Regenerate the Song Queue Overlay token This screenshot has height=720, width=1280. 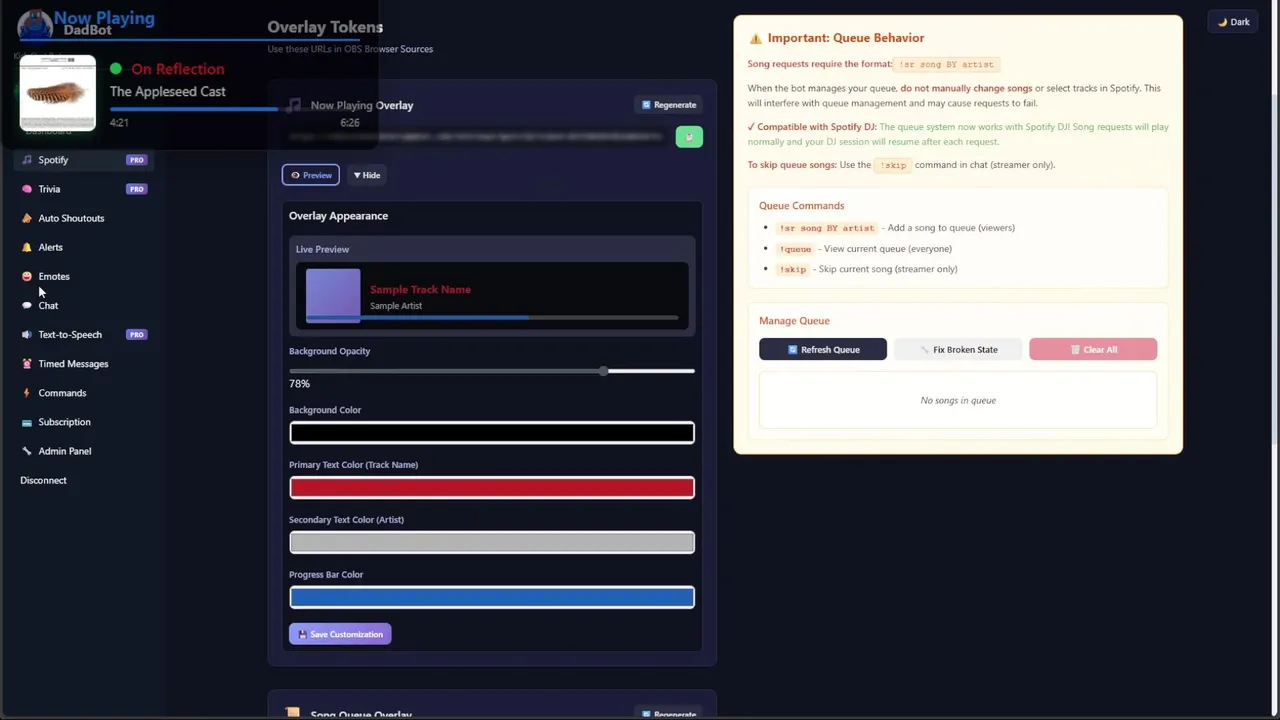[669, 714]
